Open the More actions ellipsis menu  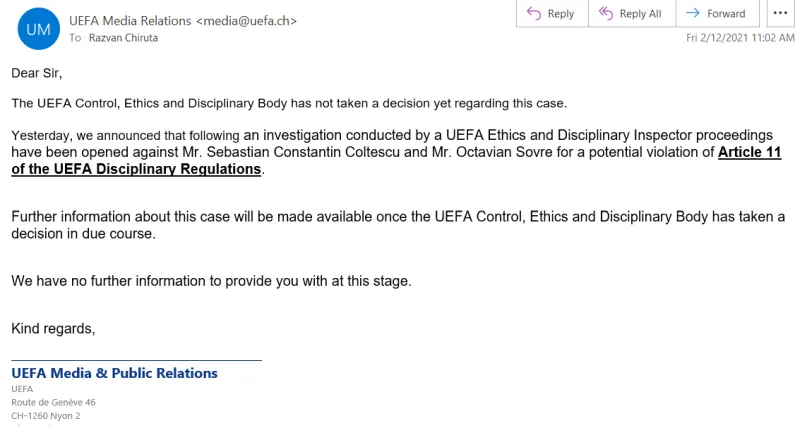(x=780, y=13)
